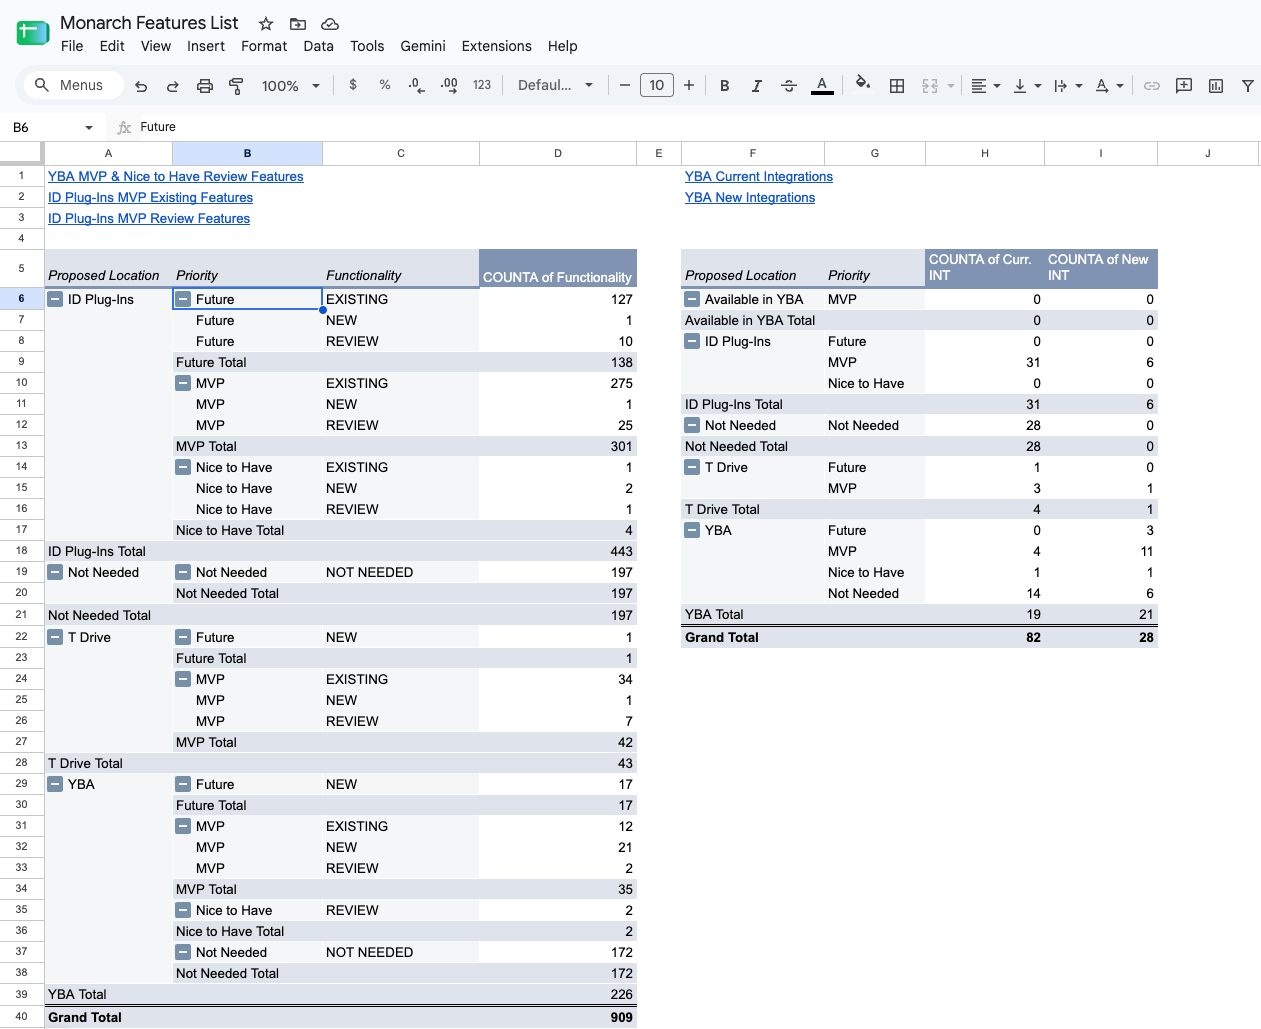Insert link icon in toolbar

[x=1152, y=86]
